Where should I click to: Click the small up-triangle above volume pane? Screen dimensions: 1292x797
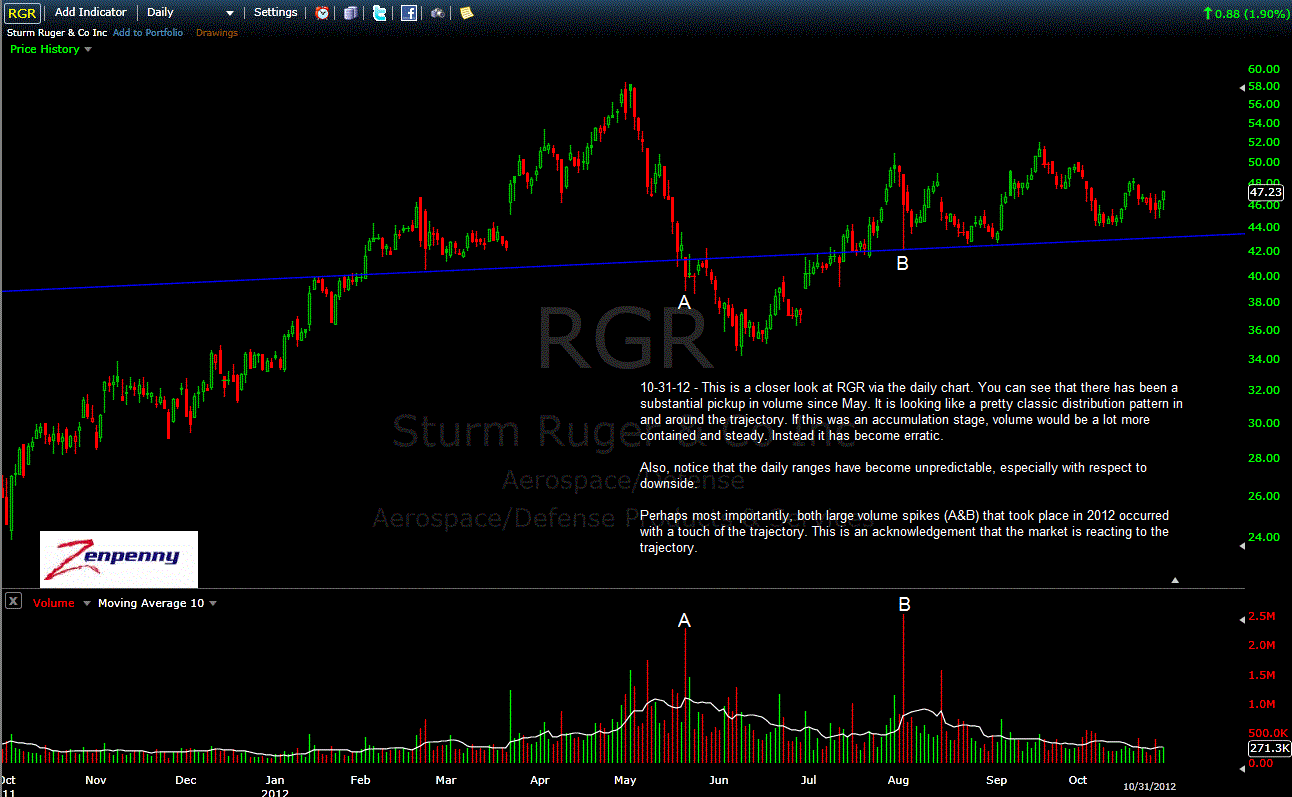[1176, 580]
